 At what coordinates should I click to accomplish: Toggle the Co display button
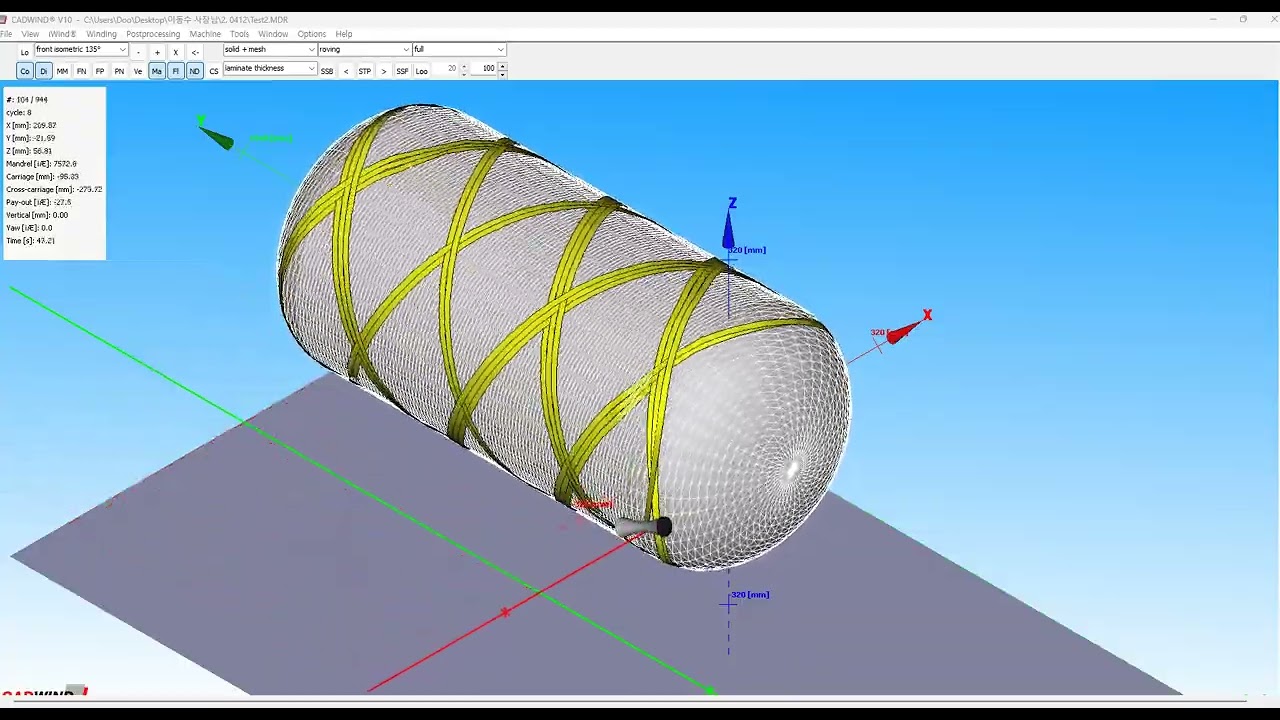(25, 71)
